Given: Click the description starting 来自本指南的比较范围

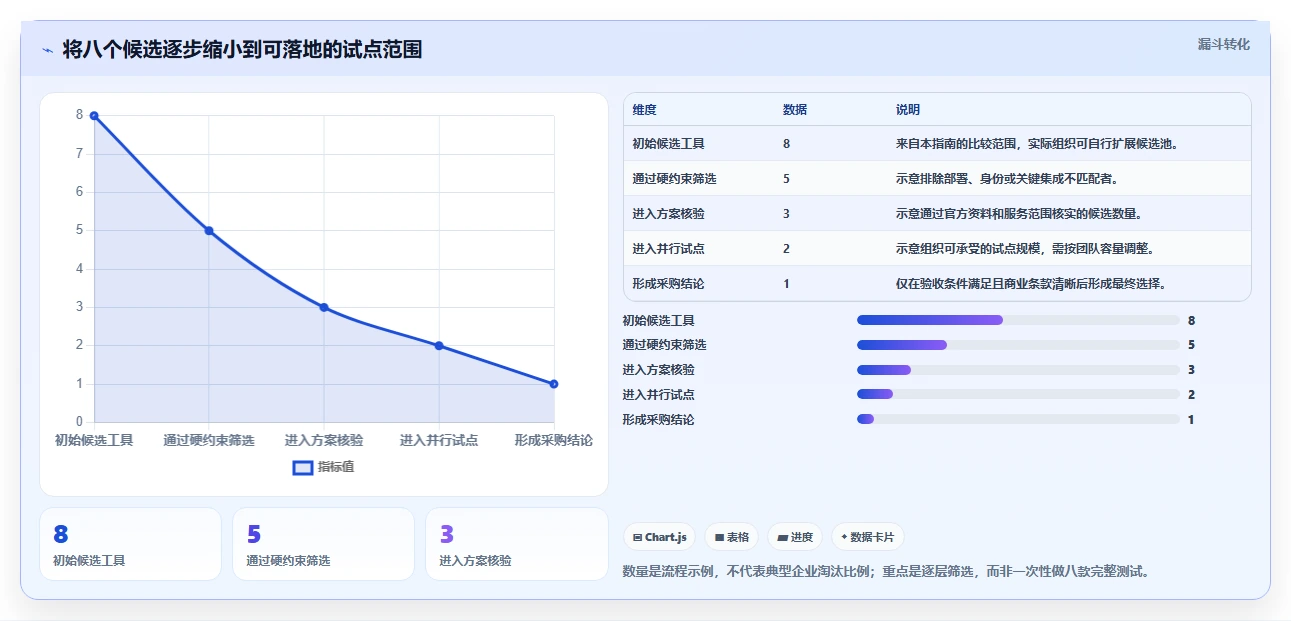Looking at the screenshot, I should click(x=1039, y=144).
